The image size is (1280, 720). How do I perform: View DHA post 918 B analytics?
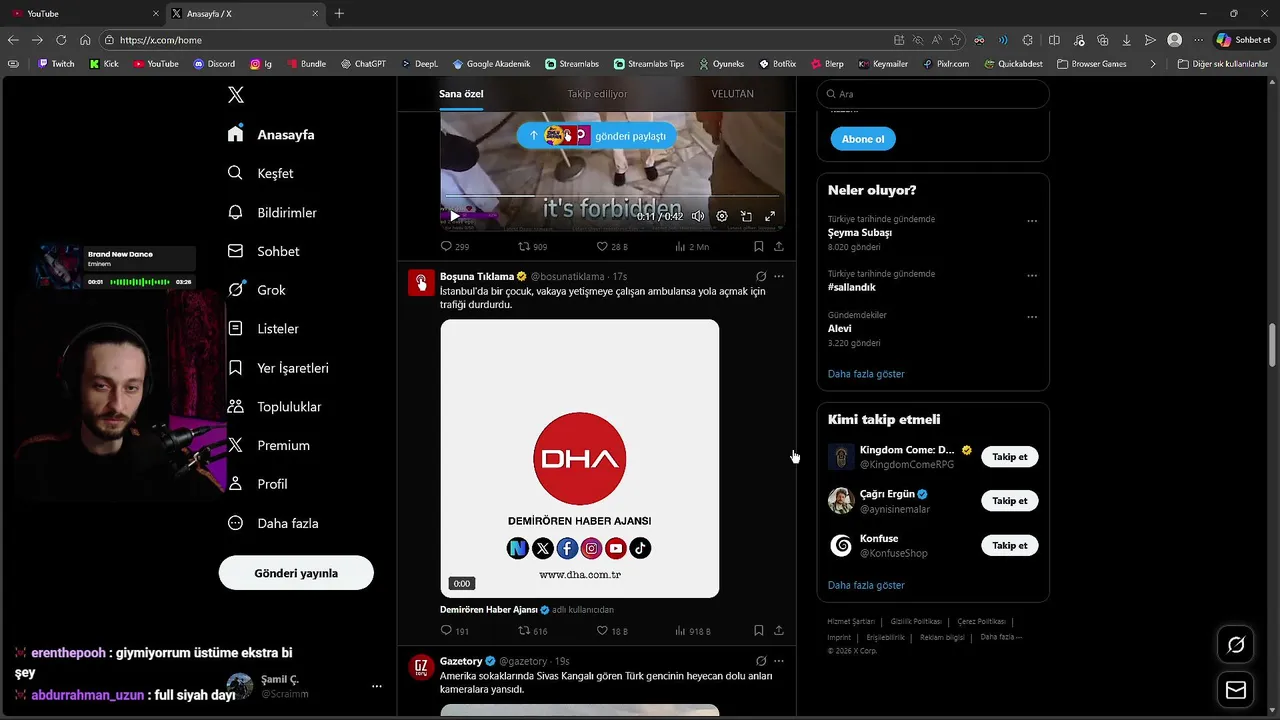coord(692,631)
